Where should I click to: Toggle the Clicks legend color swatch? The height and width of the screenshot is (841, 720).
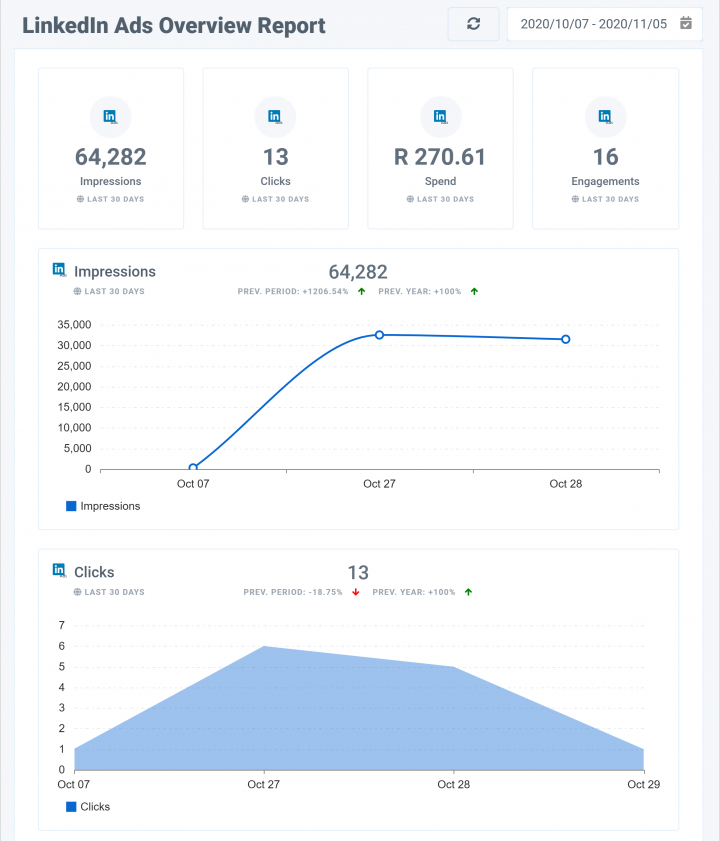(x=71, y=807)
